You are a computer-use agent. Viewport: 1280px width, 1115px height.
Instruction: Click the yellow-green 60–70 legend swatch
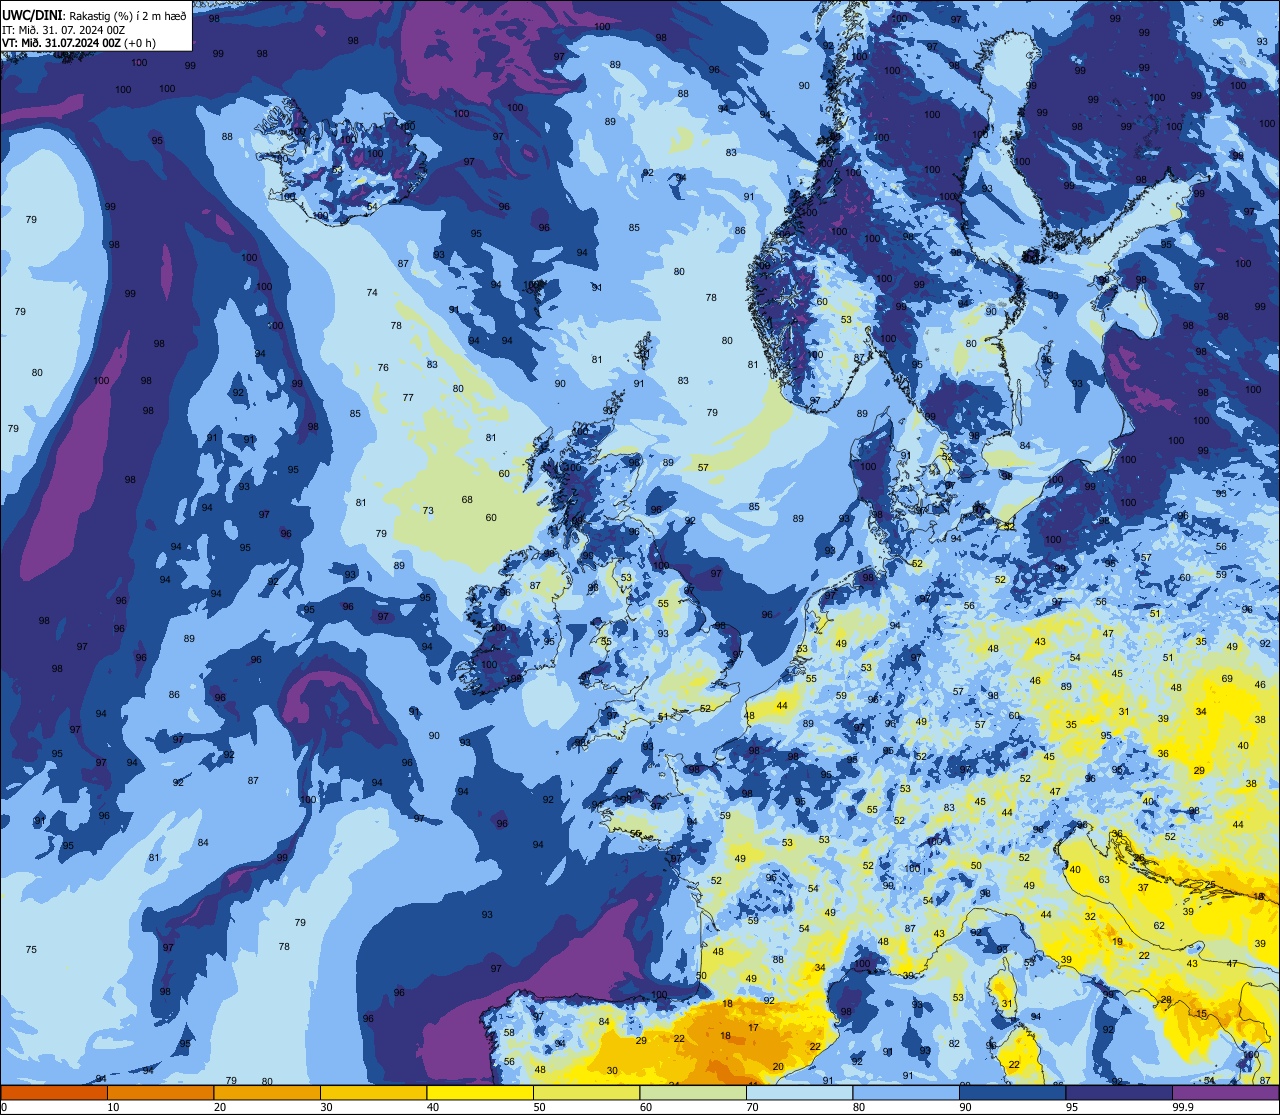click(693, 1093)
